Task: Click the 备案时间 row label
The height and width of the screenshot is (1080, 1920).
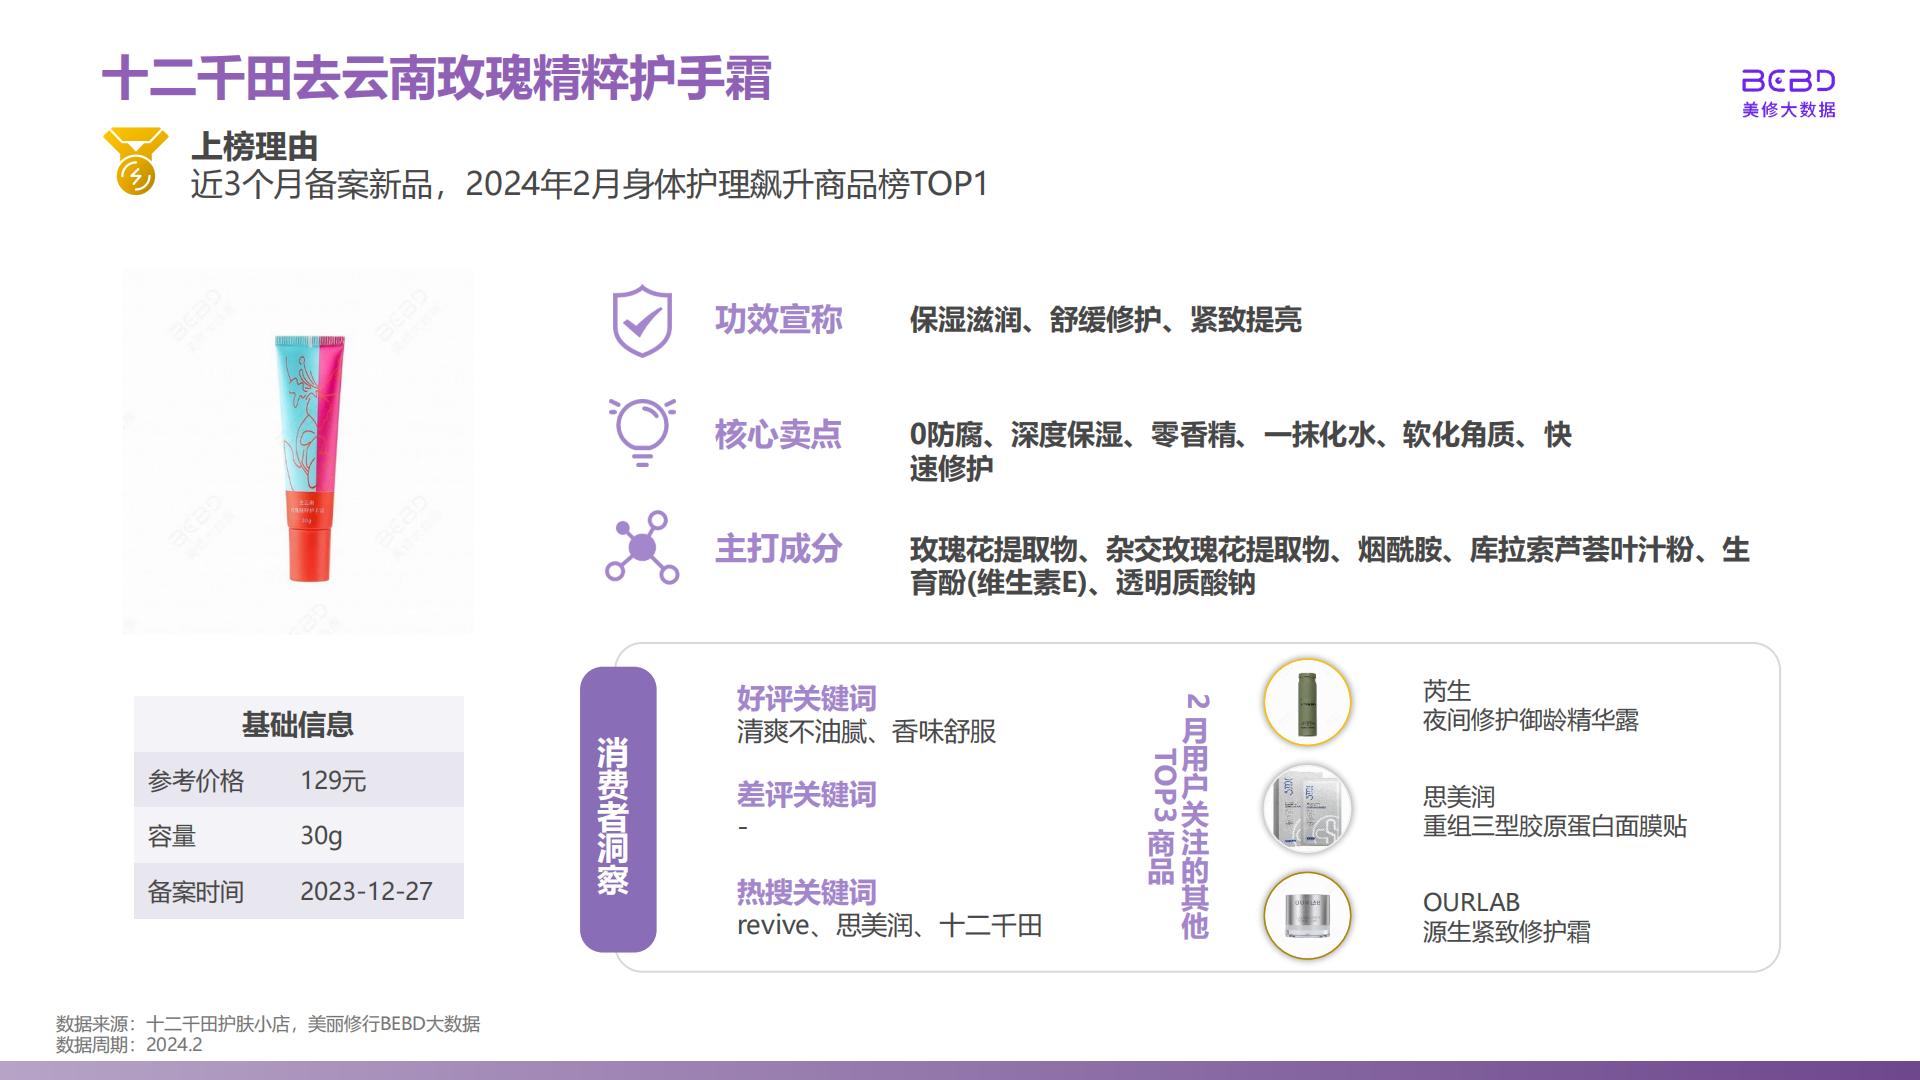Action: pos(196,892)
